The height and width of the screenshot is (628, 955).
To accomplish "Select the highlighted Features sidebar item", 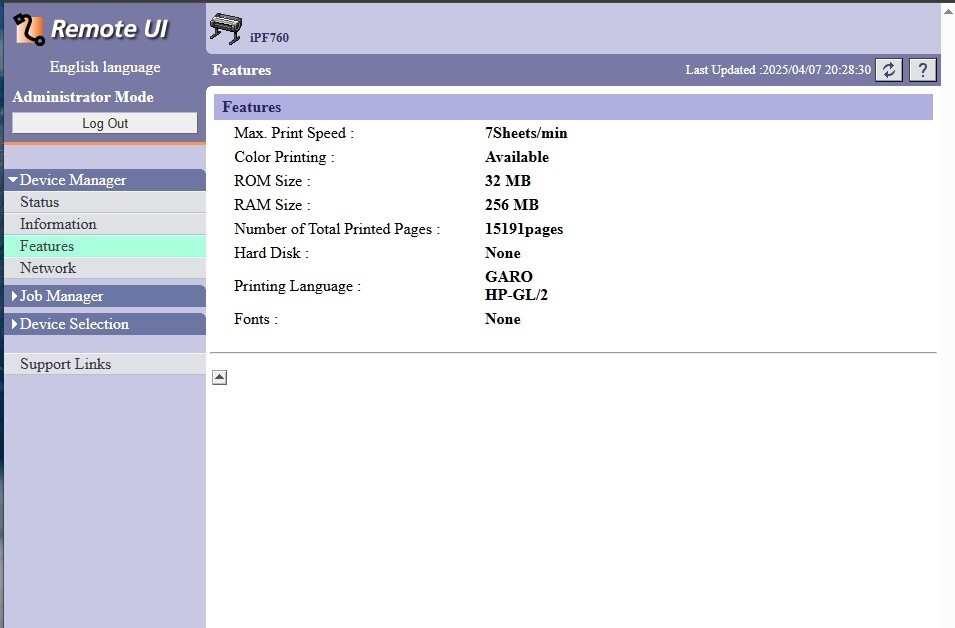I will coord(47,246).
